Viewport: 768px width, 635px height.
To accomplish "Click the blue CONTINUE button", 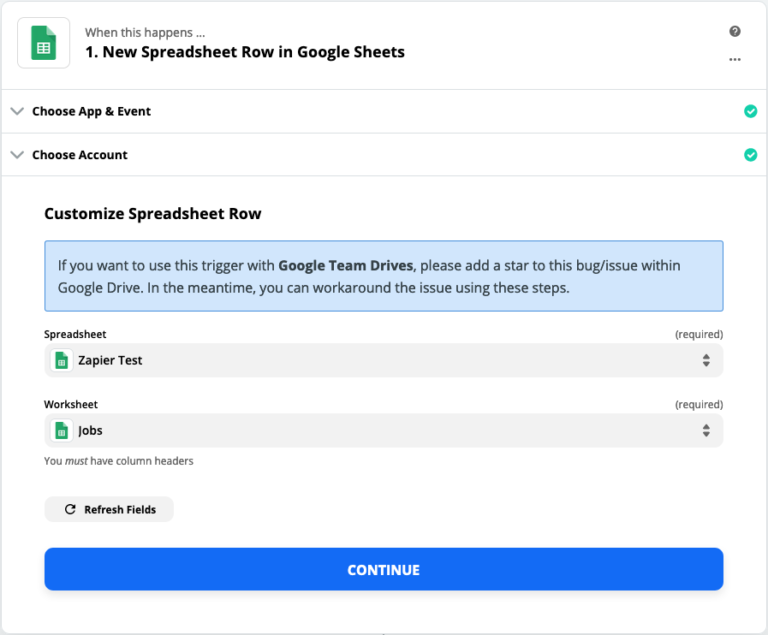I will pos(384,569).
